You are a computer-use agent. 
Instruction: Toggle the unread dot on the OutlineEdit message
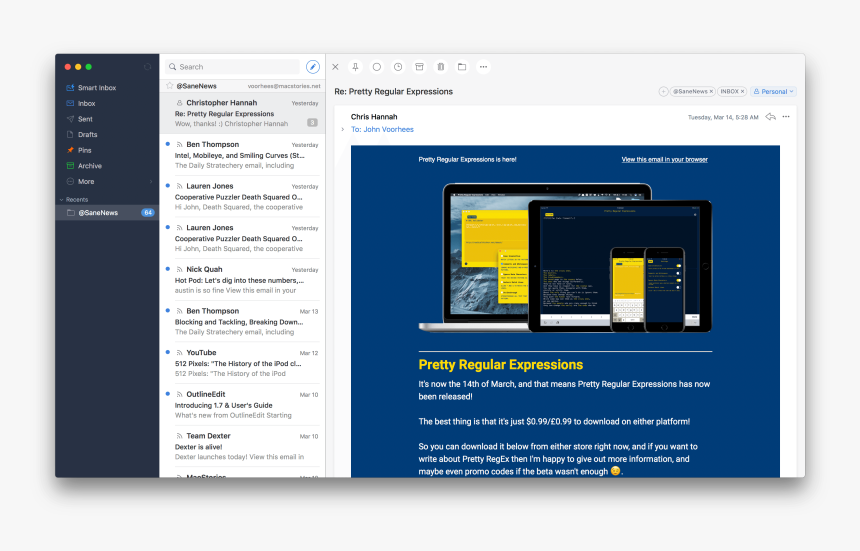[x=168, y=394]
